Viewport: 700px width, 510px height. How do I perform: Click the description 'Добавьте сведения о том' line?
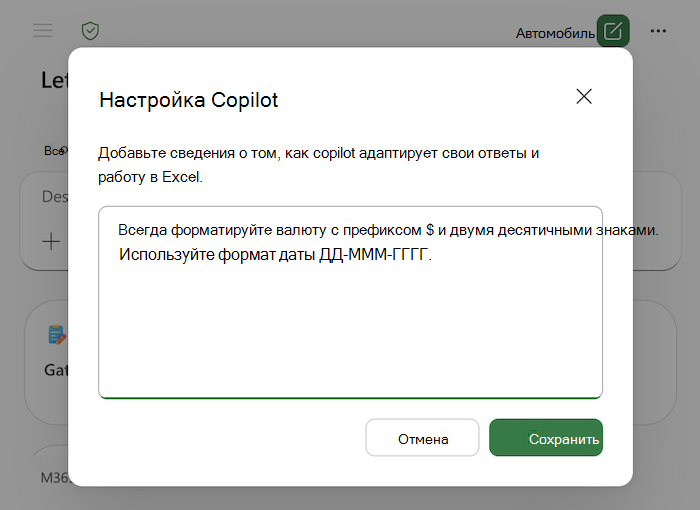pos(318,153)
